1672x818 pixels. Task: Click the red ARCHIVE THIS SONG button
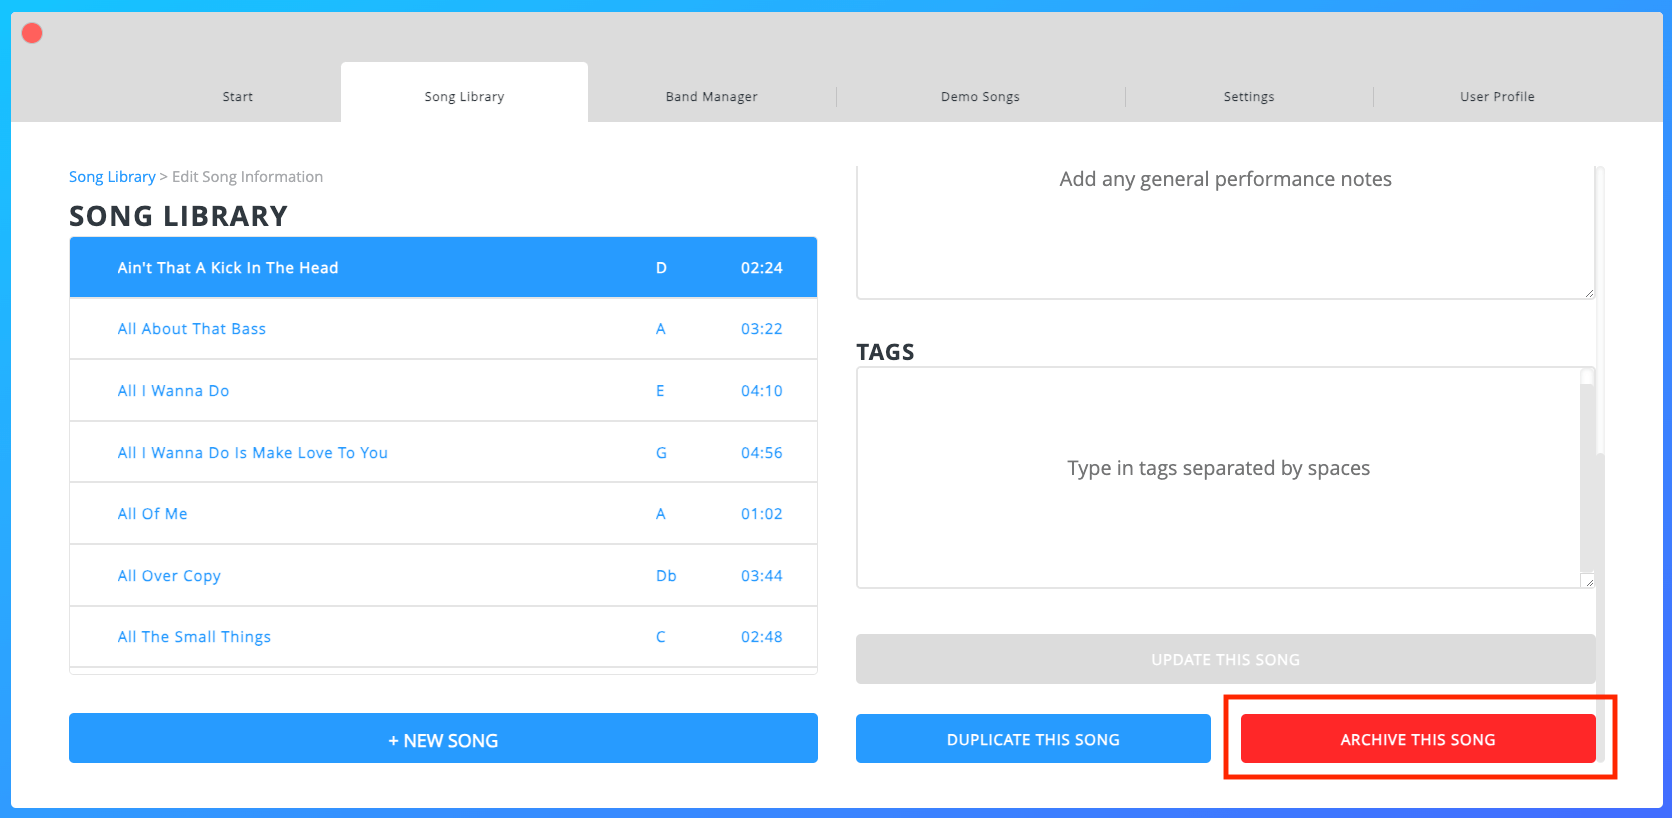[x=1417, y=739]
